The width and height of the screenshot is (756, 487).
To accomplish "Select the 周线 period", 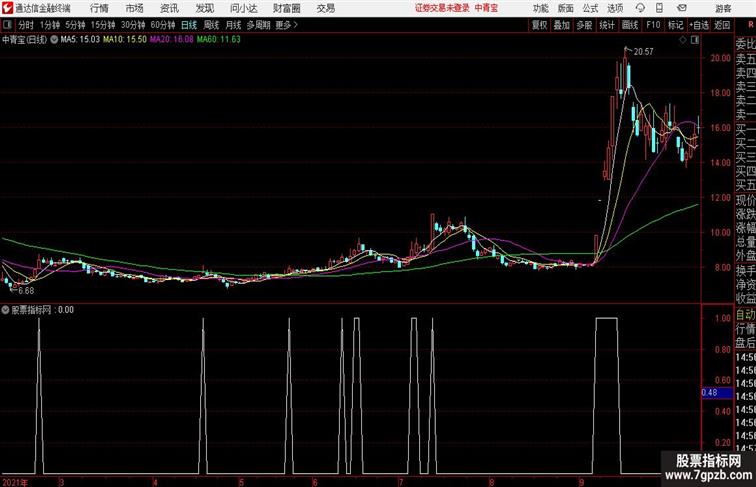I will click(211, 25).
